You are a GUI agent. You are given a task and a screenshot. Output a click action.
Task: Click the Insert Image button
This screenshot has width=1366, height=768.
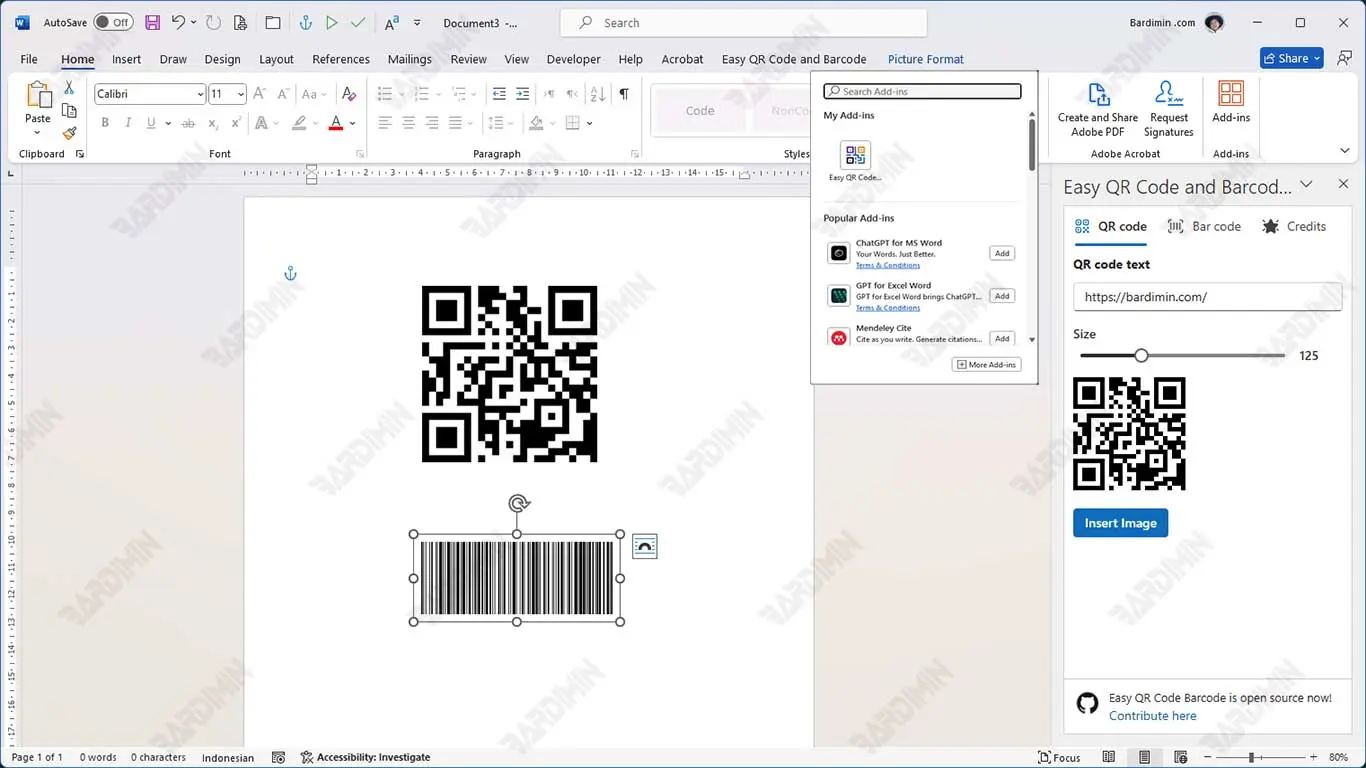click(x=1120, y=523)
